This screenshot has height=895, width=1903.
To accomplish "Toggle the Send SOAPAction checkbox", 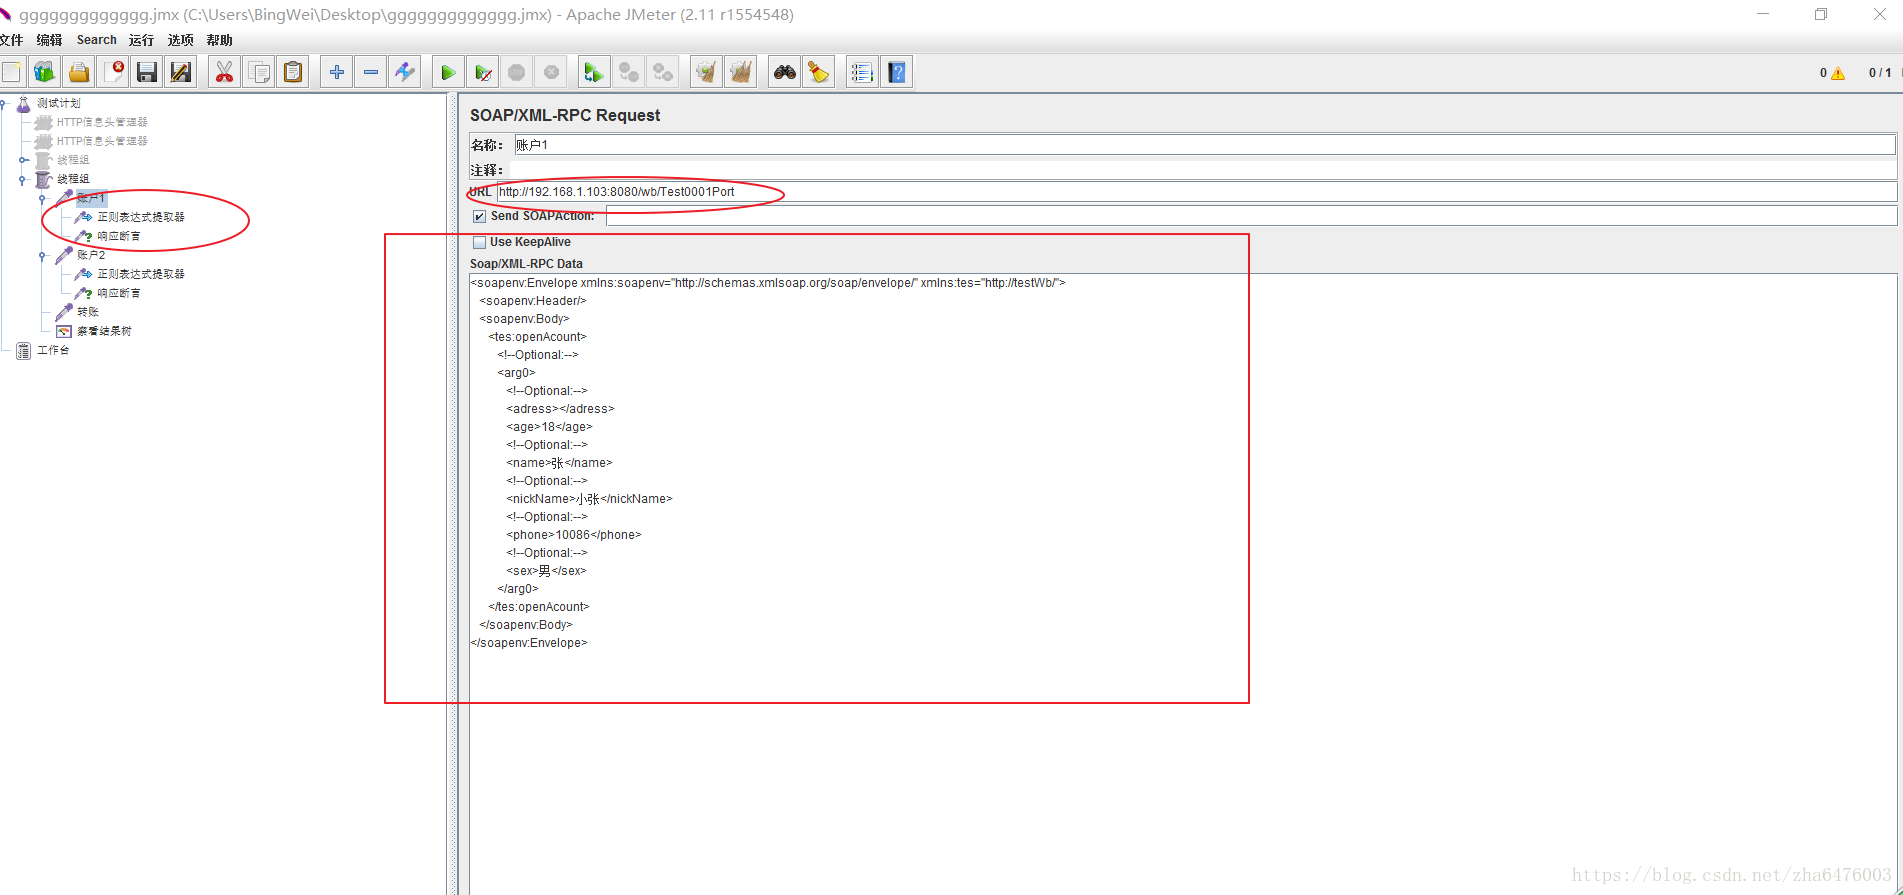I will point(480,216).
